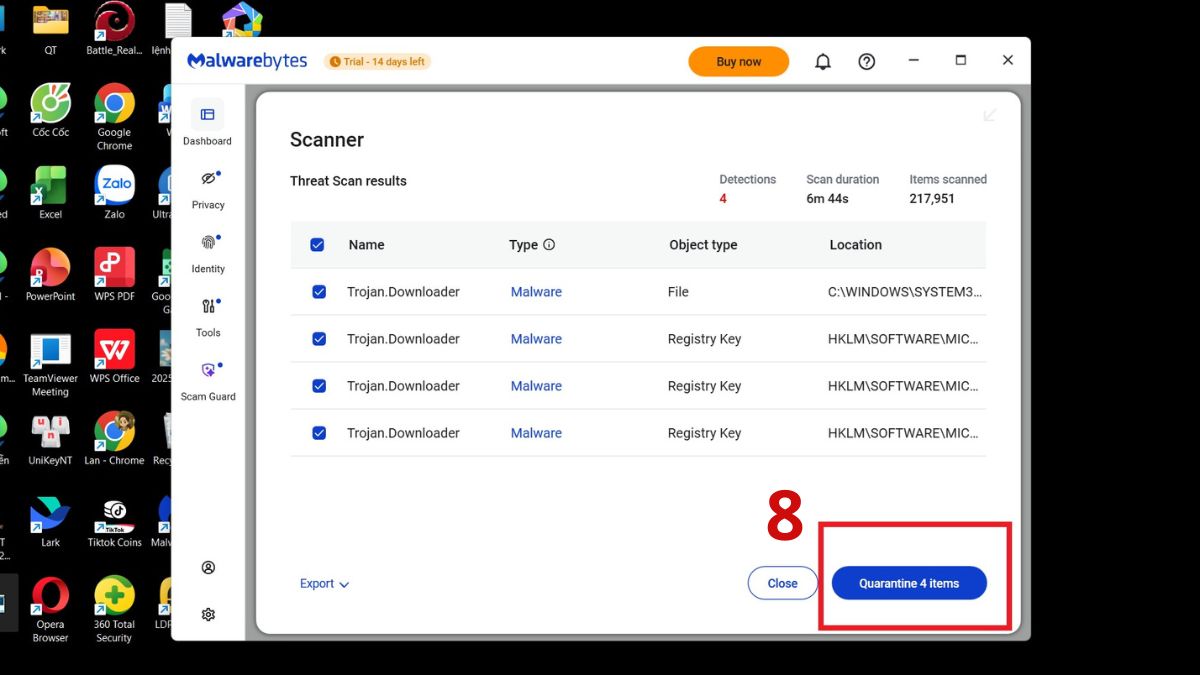The height and width of the screenshot is (675, 1200).
Task: Toggle the select-all checkbox in header
Action: point(317,245)
